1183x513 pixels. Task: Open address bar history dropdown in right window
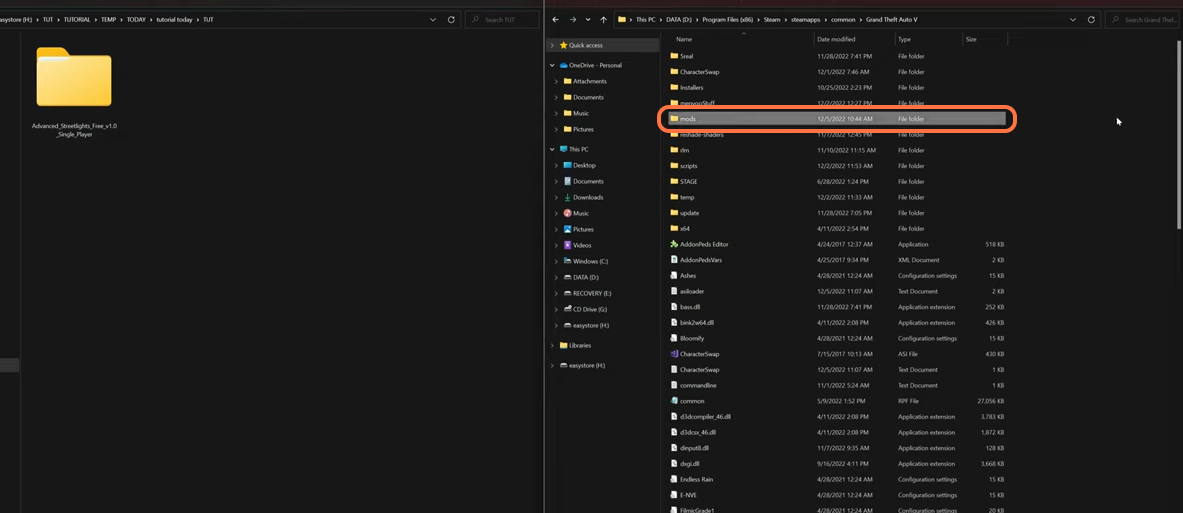pos(1073,19)
